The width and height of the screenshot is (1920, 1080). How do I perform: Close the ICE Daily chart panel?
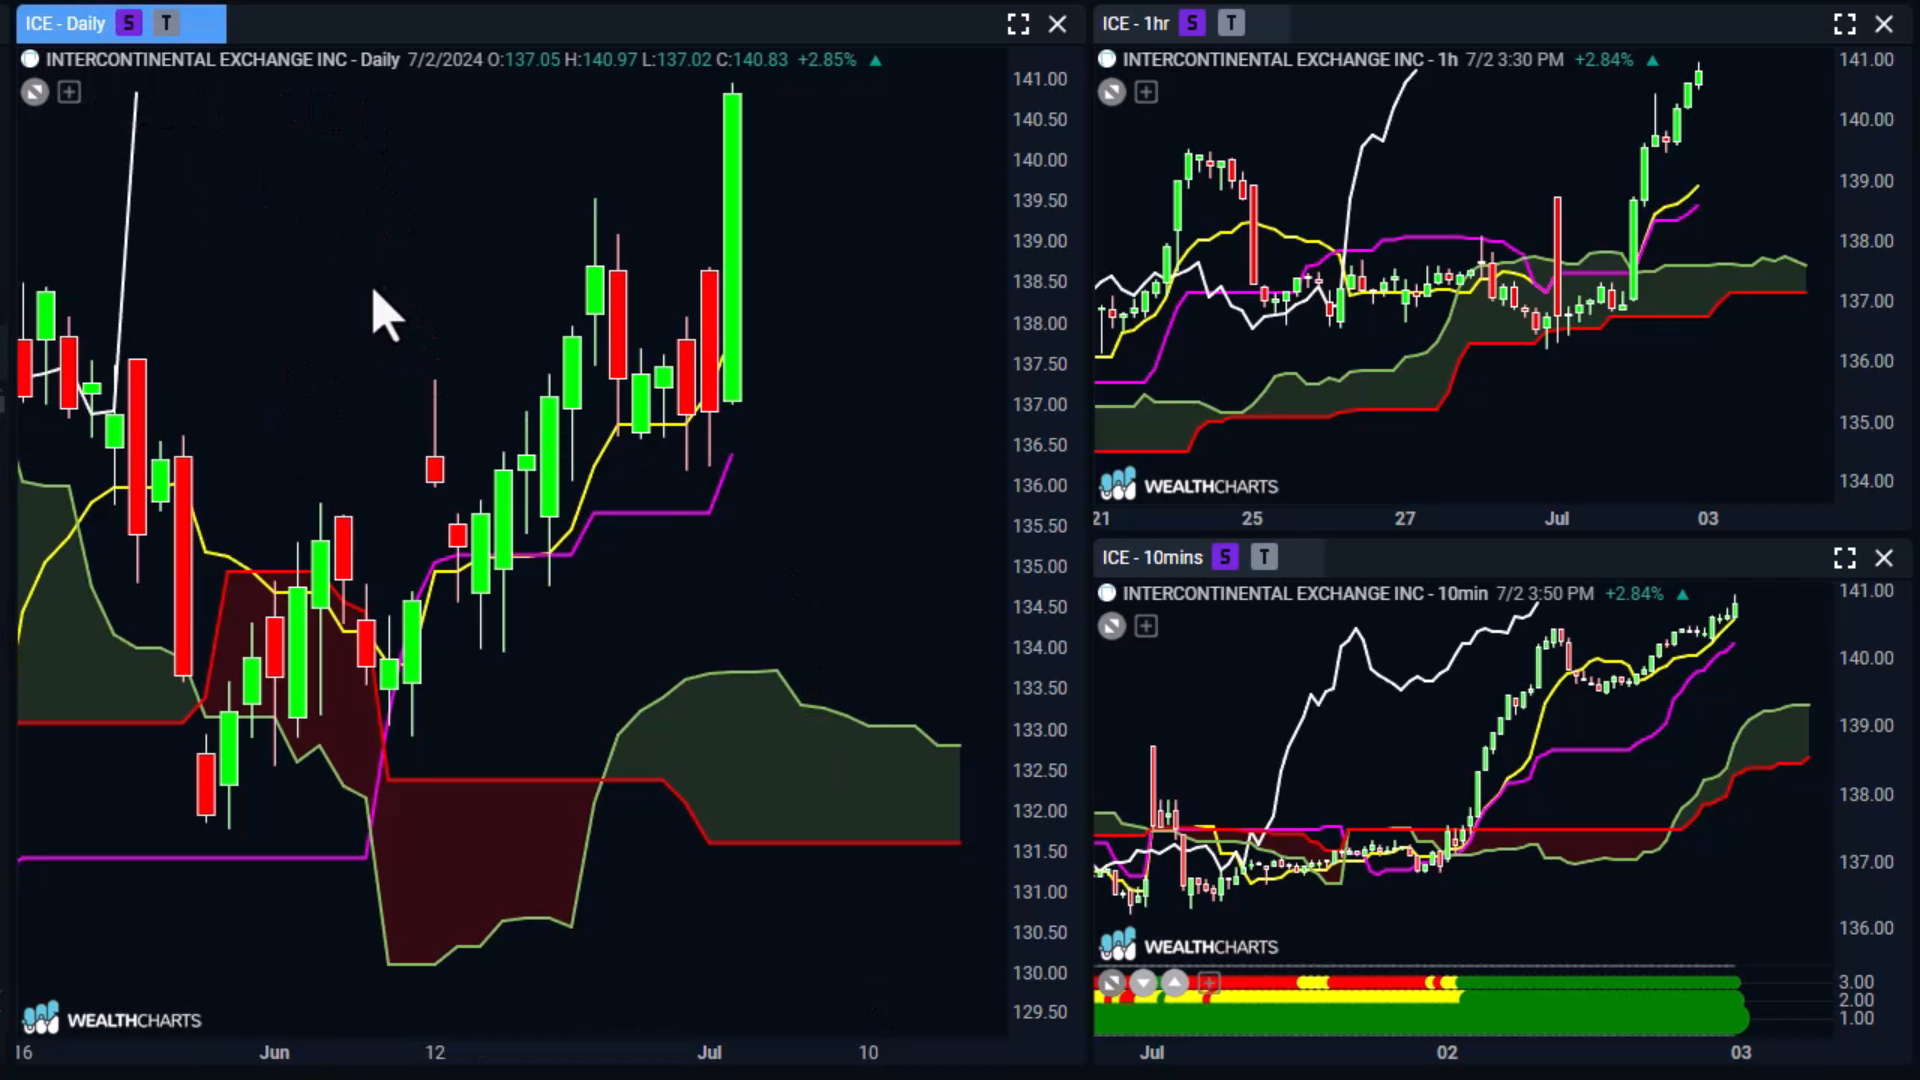[1057, 24]
